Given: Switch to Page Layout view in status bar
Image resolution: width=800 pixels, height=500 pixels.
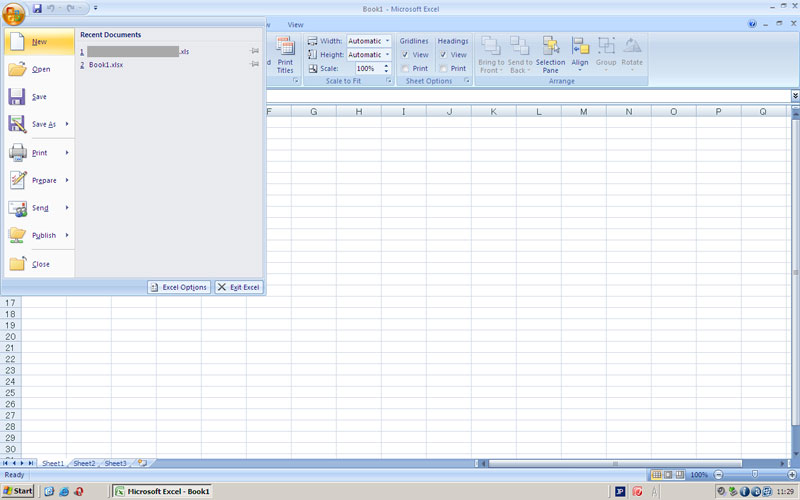Looking at the screenshot, I should (668, 475).
